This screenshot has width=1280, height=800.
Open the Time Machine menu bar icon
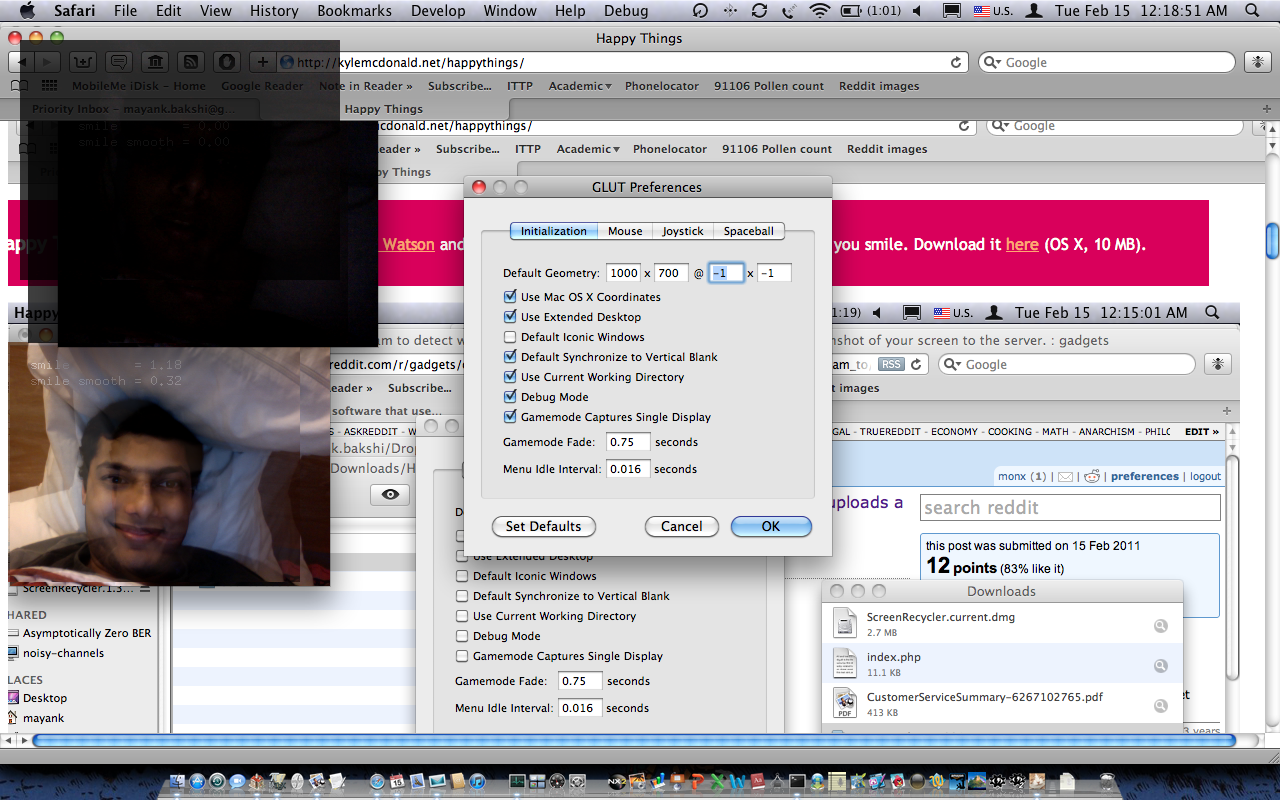(x=700, y=11)
